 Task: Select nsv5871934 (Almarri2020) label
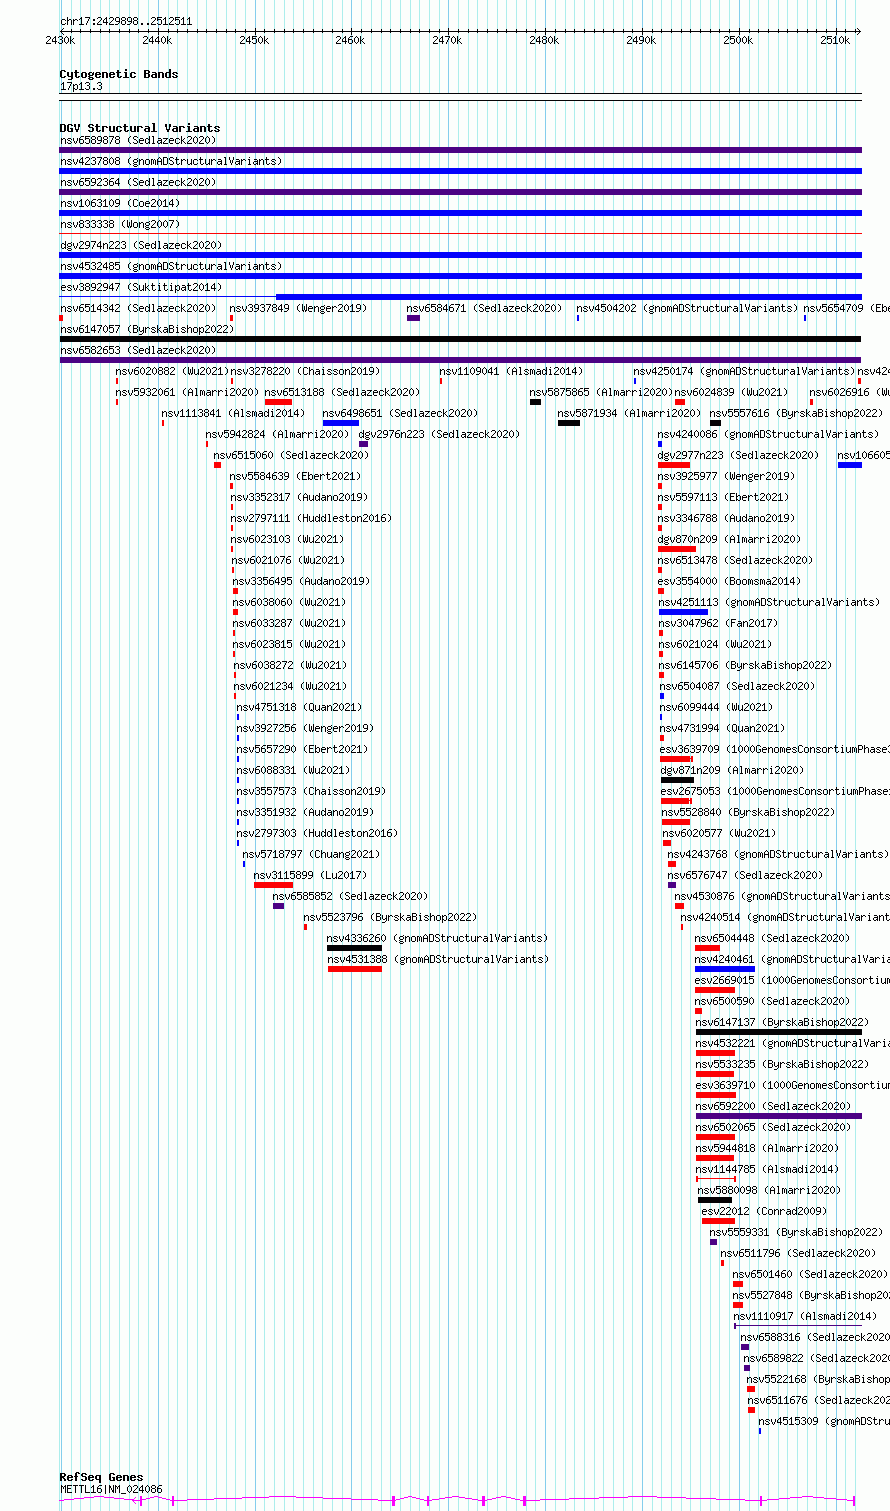click(x=630, y=413)
